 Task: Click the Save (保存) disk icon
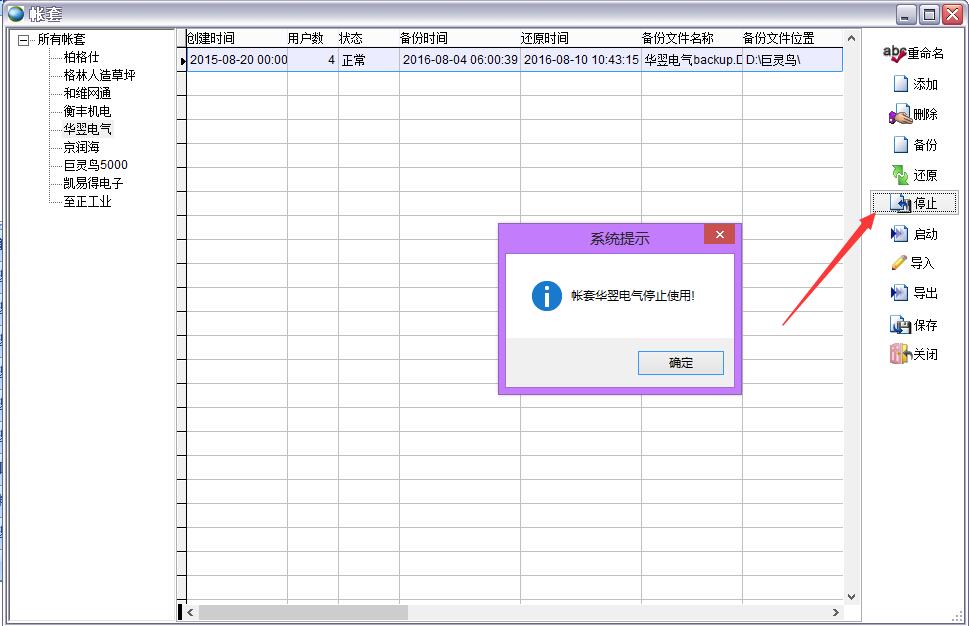point(899,325)
